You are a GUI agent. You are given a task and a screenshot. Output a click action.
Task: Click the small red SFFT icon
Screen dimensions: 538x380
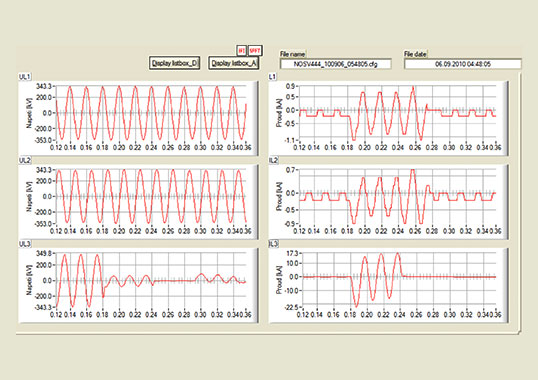[x=255, y=50]
